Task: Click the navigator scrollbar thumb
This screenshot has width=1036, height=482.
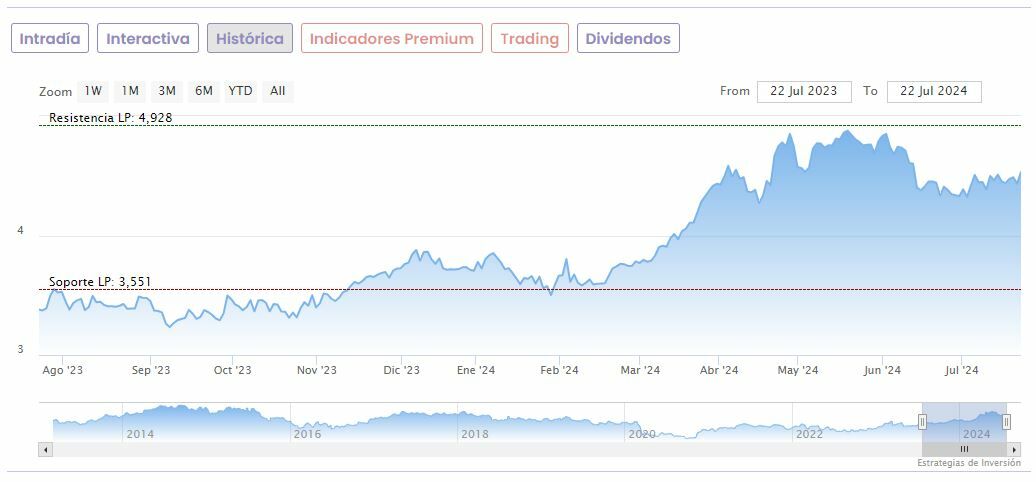Action: coord(964,450)
